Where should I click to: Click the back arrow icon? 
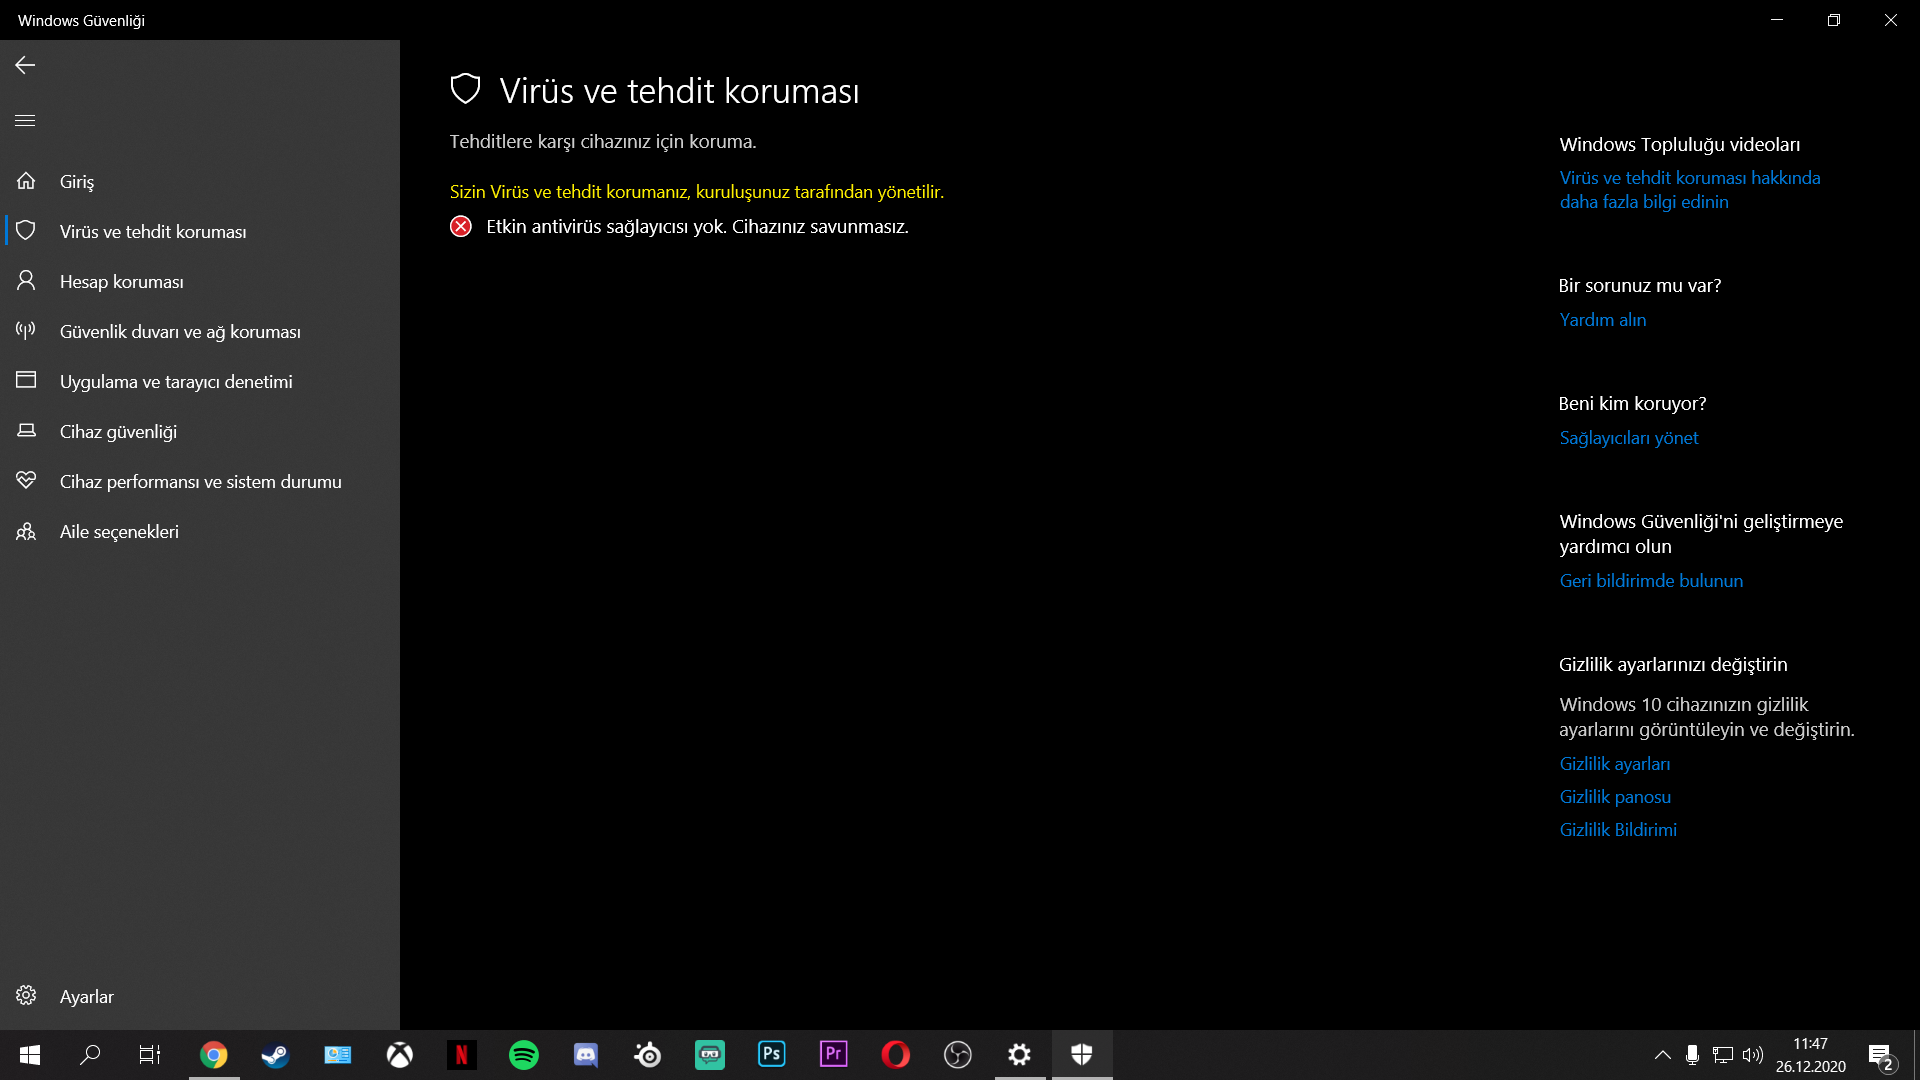tap(25, 65)
